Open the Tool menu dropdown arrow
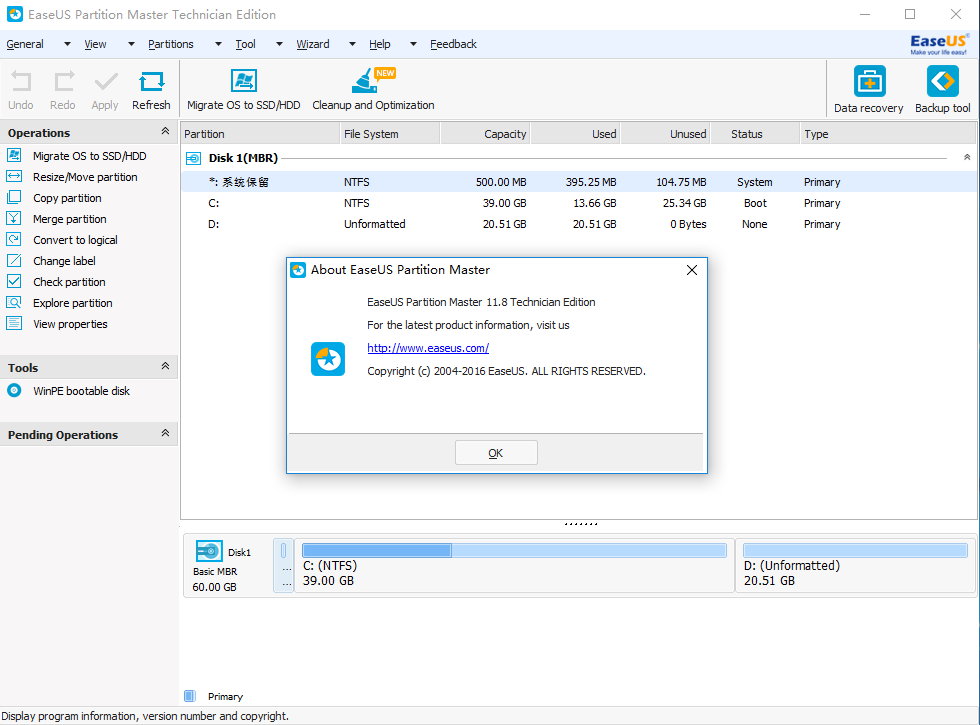980x725 pixels. (279, 44)
